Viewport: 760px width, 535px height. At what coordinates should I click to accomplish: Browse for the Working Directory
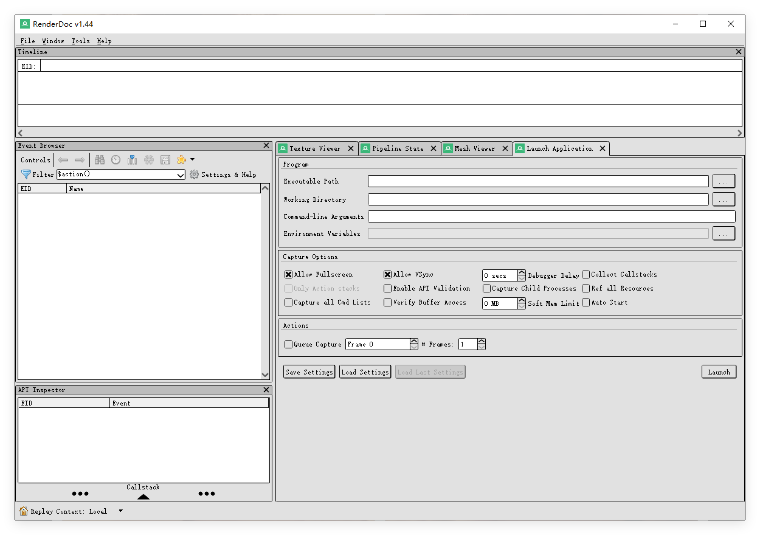point(724,199)
